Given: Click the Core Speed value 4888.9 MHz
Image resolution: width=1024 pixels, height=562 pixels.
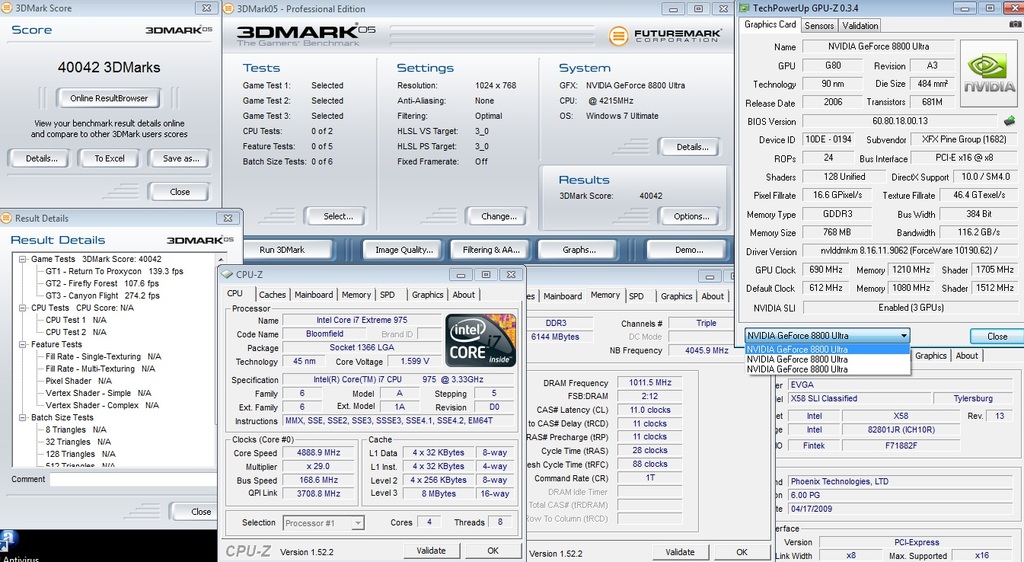Looking at the screenshot, I should click(x=319, y=452).
